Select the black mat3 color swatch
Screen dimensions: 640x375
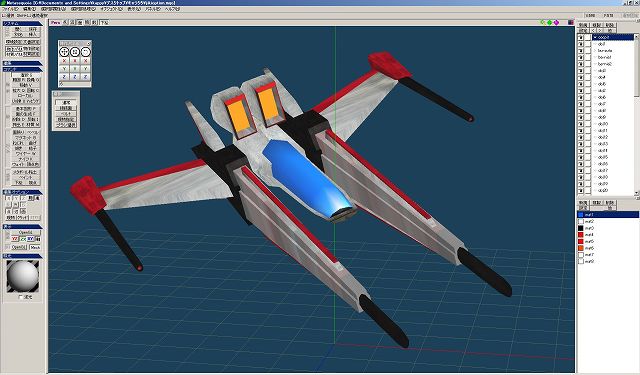pyautogui.click(x=581, y=228)
